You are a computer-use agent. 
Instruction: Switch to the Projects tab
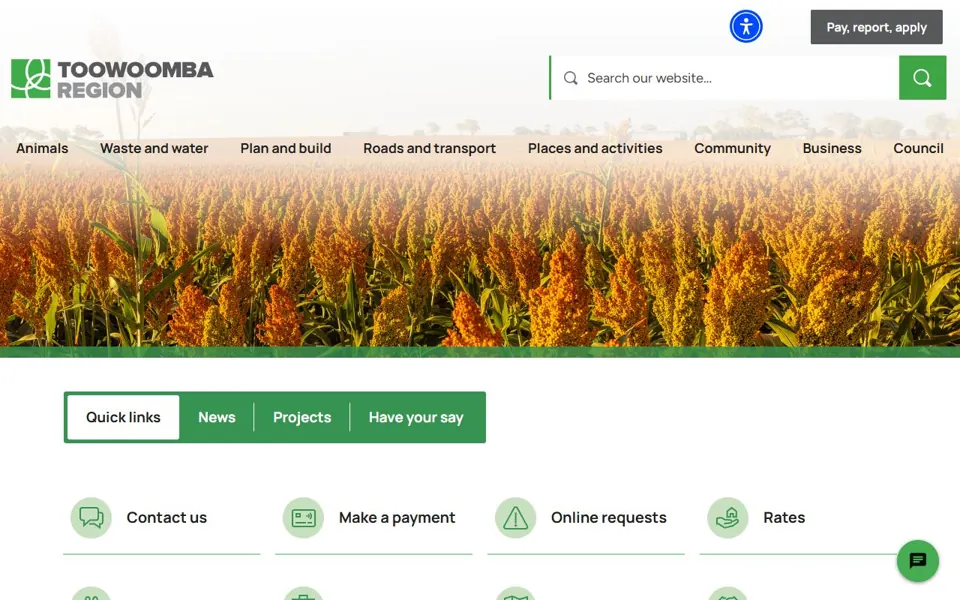302,417
